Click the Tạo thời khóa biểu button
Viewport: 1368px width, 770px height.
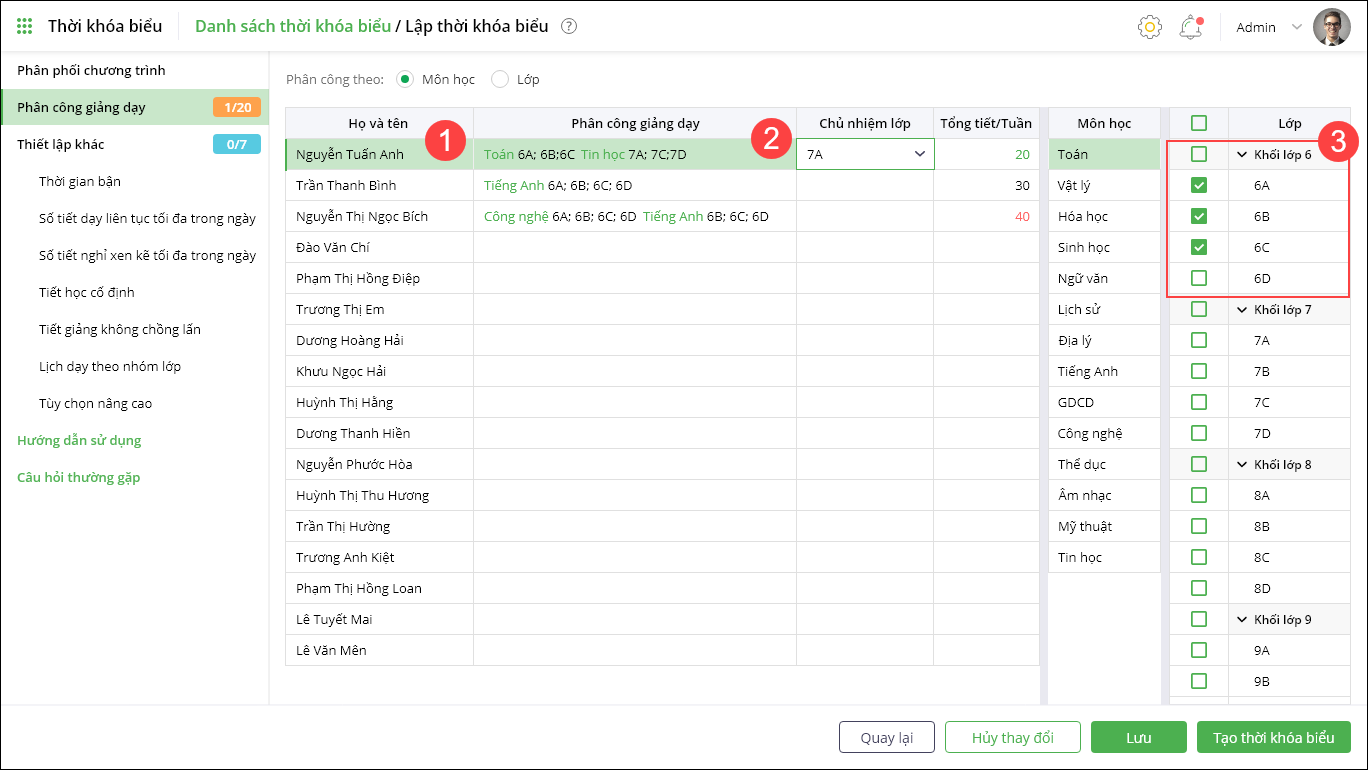tap(1273, 738)
